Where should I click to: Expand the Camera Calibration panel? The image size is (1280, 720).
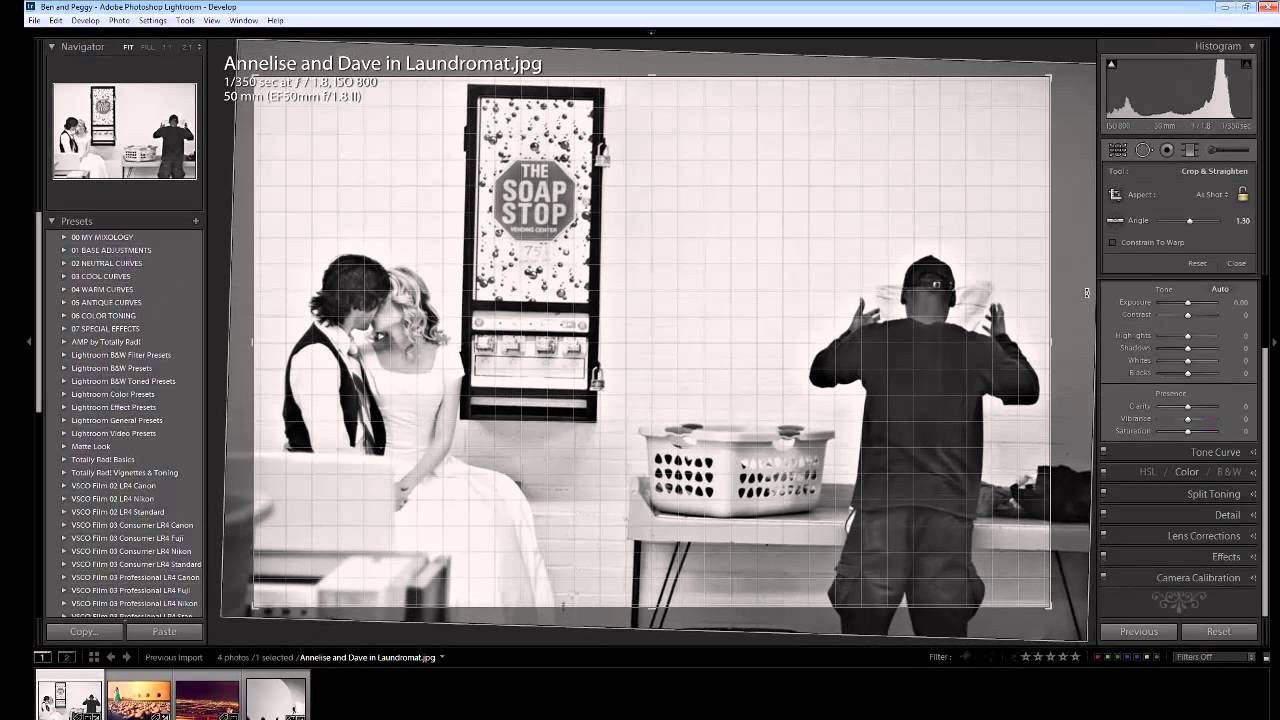coord(1253,578)
